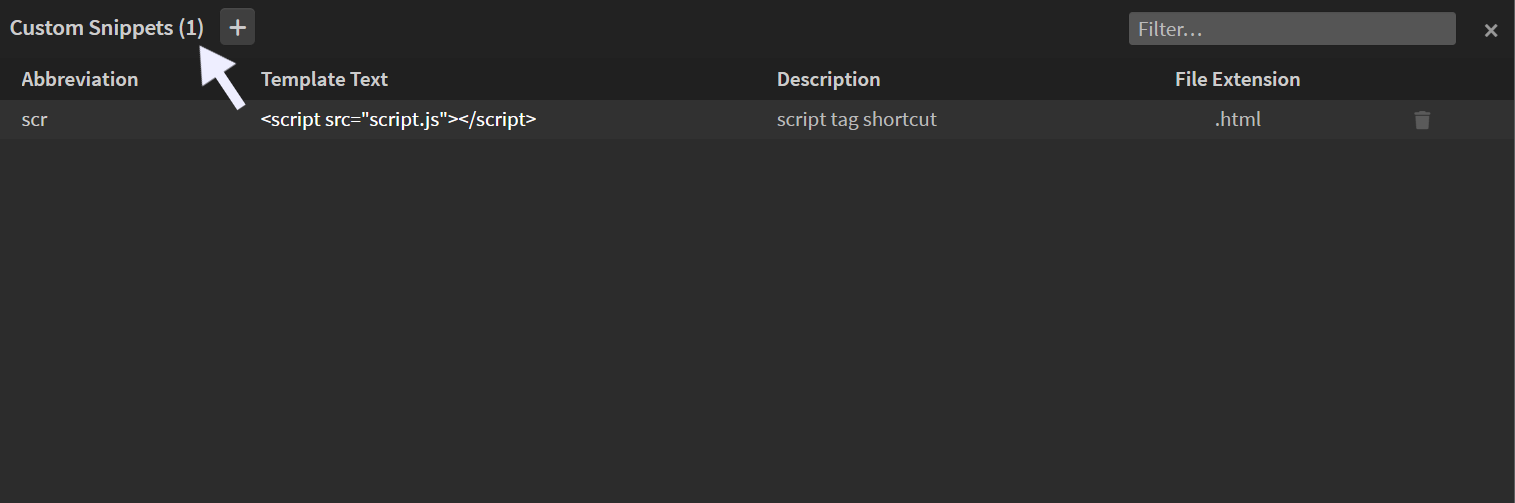Click the blank header space above trash icon
Screen dimensions: 1515x503
1422,79
